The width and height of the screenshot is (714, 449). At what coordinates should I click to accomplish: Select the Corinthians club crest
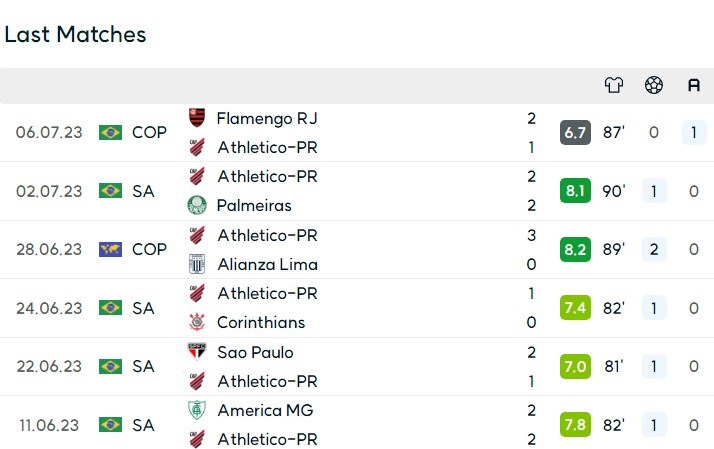tap(197, 322)
